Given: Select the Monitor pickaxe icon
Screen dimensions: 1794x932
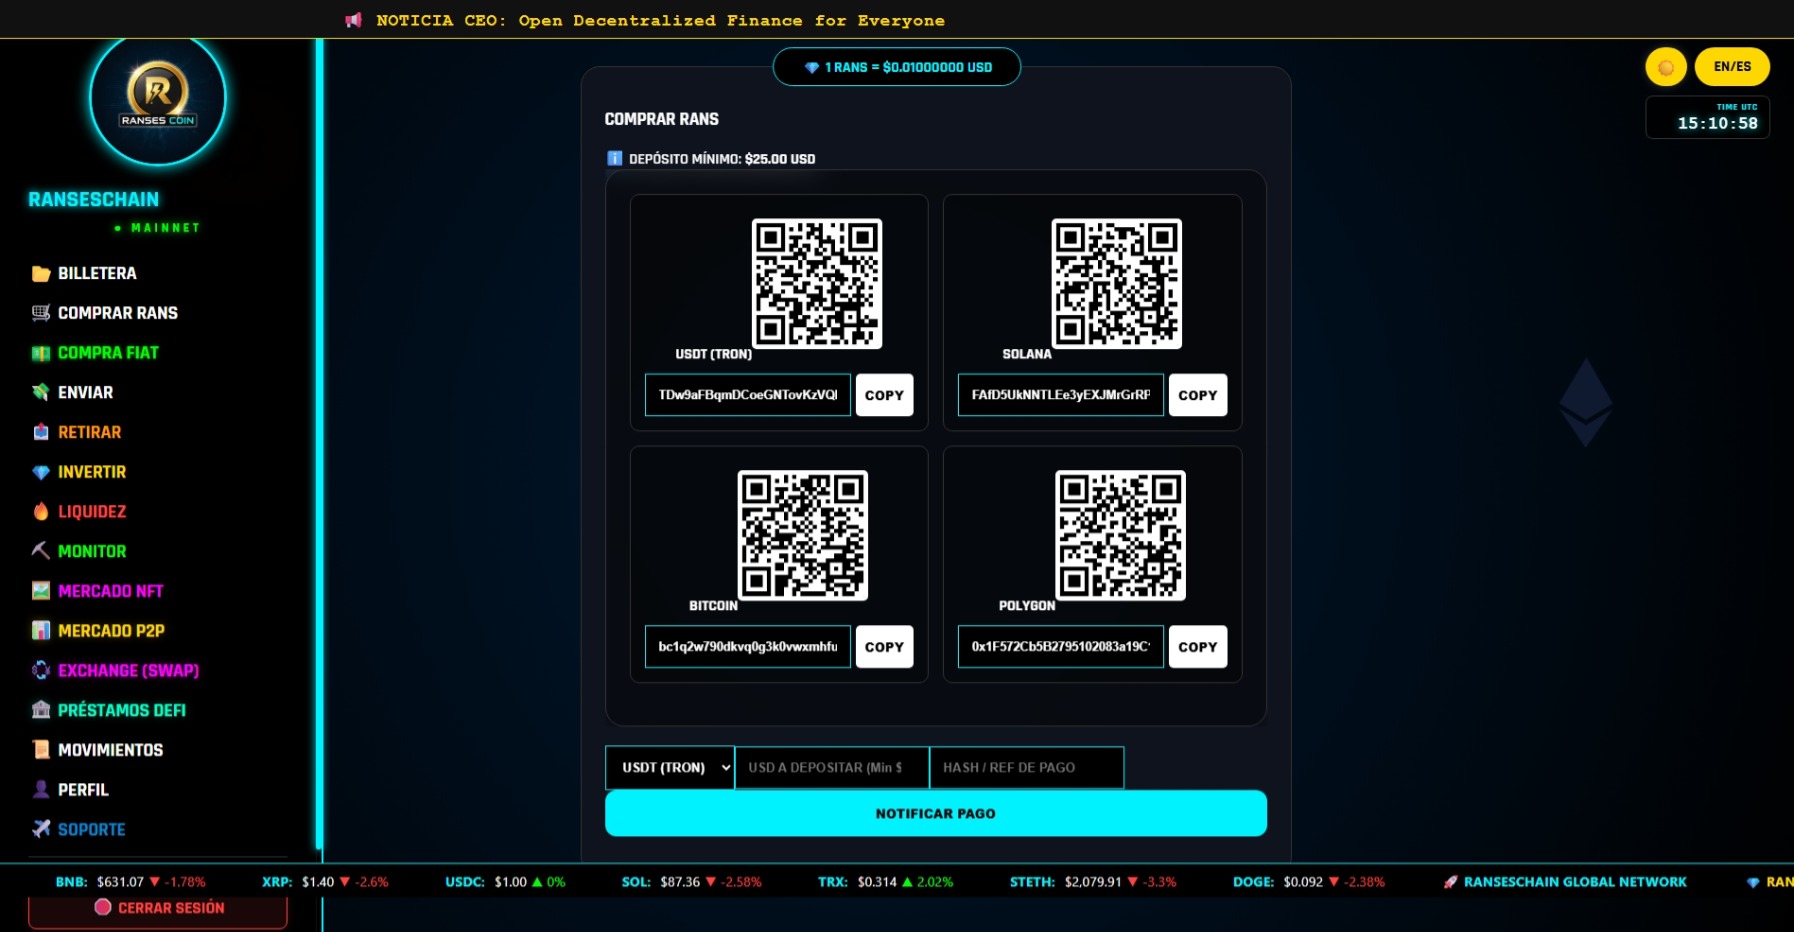Looking at the screenshot, I should point(40,551).
